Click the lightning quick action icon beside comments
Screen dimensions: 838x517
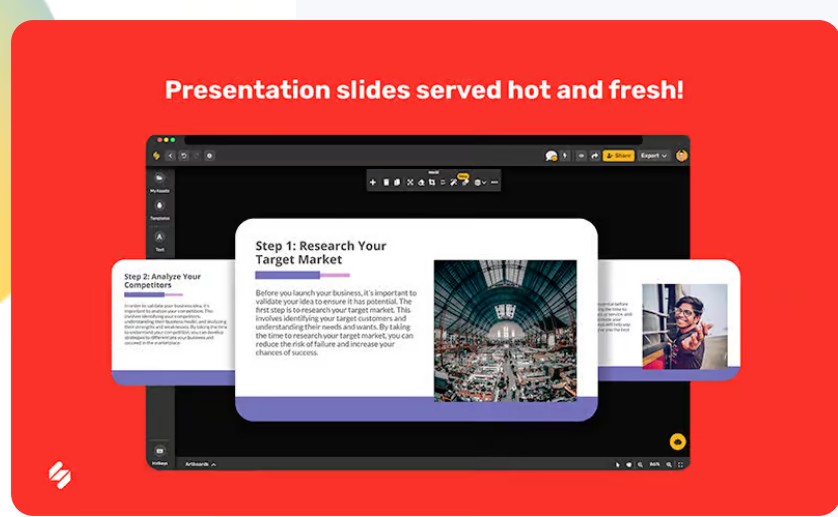pyautogui.click(x=565, y=156)
